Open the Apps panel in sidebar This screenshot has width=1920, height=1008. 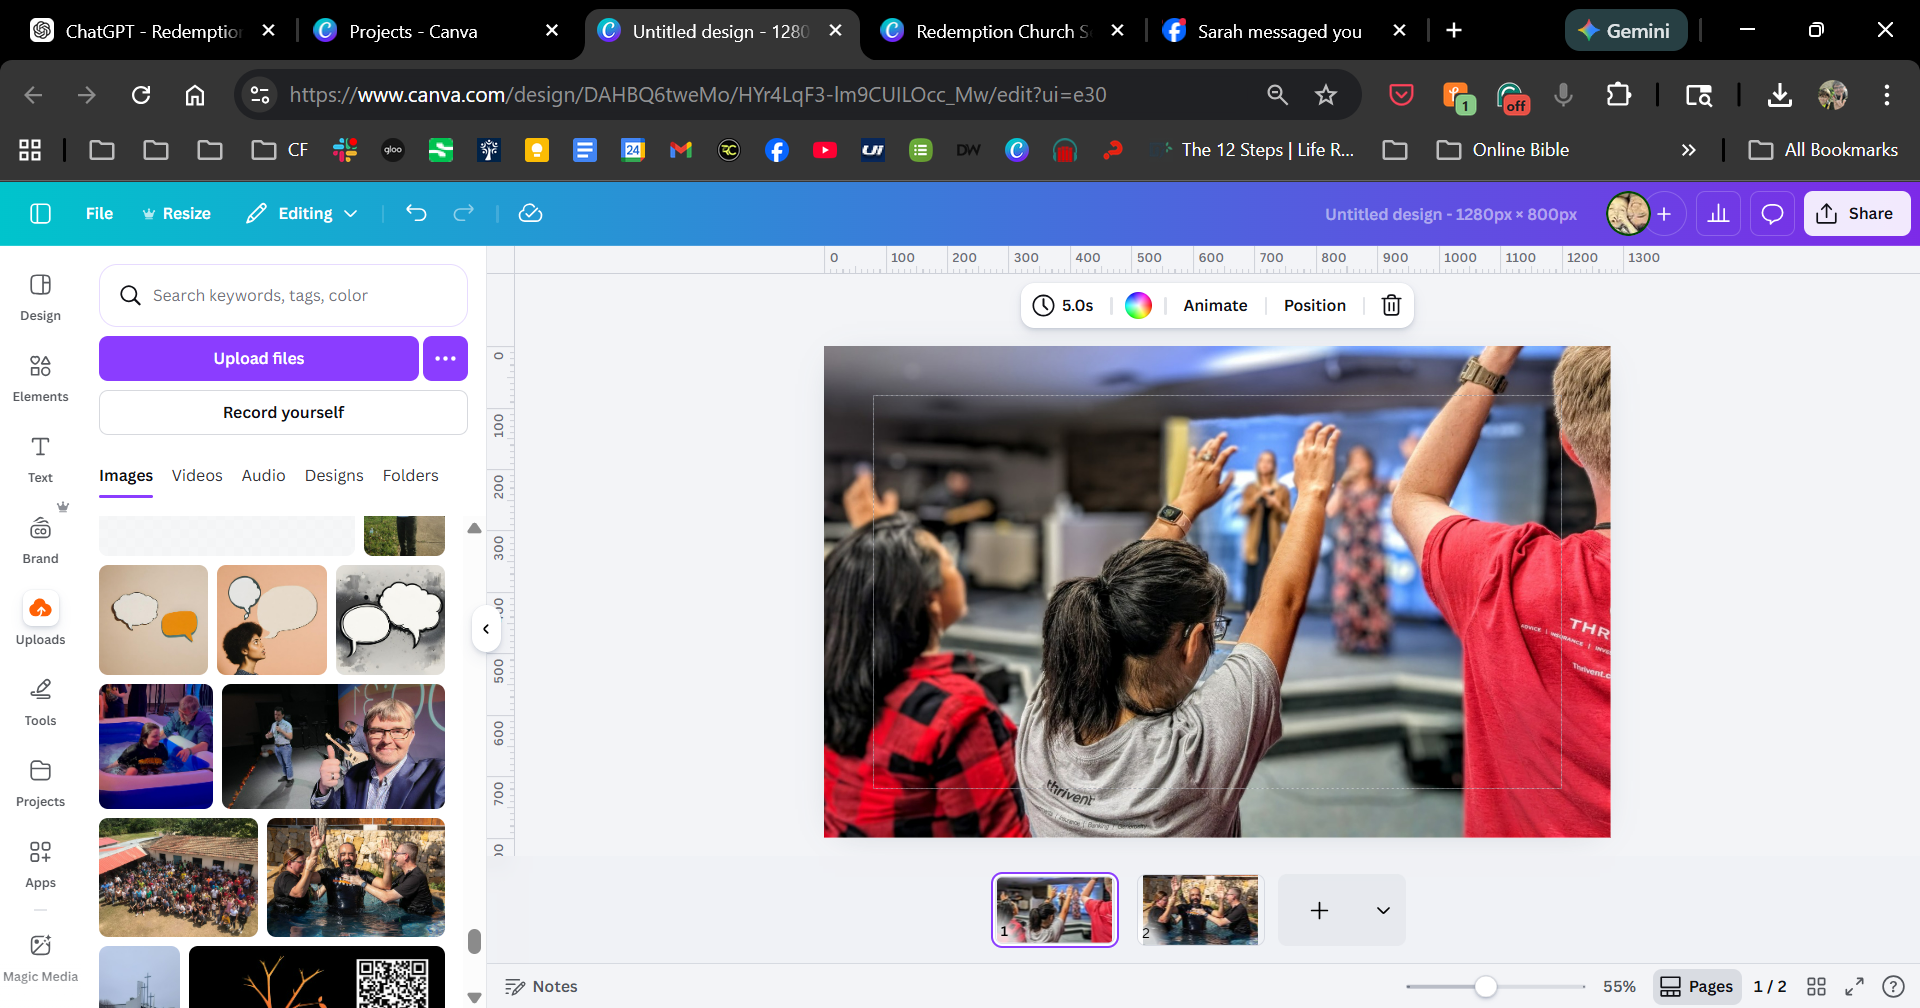pos(40,864)
